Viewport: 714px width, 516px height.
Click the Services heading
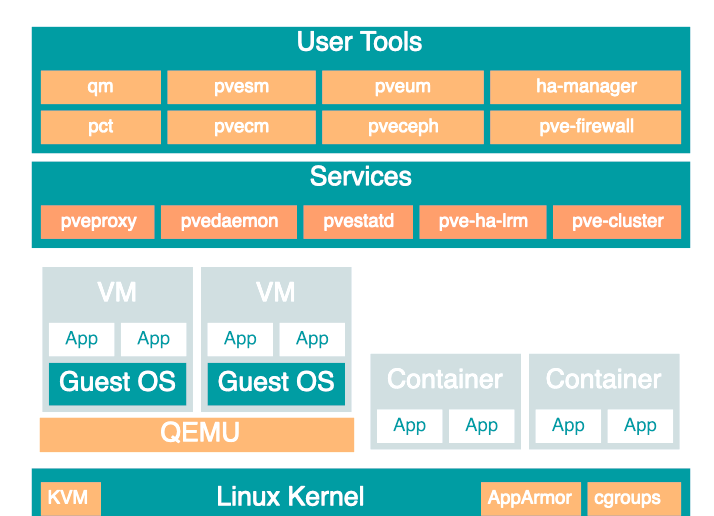coord(361,177)
